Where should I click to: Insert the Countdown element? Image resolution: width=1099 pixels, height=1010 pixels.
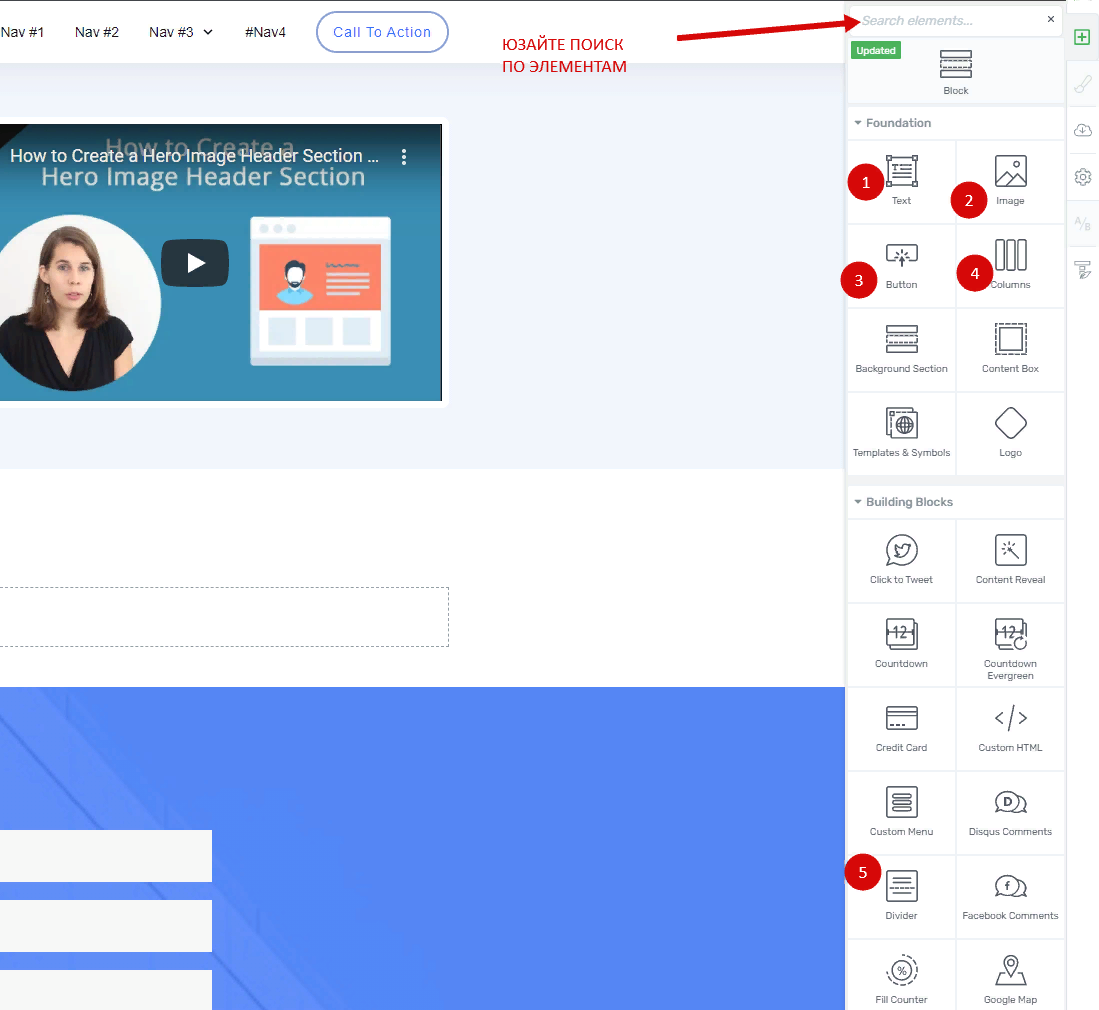901,645
